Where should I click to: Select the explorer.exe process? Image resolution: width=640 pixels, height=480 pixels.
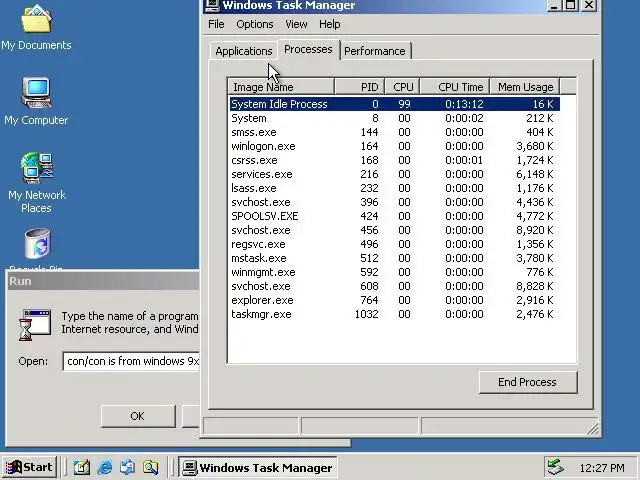pyautogui.click(x=394, y=300)
